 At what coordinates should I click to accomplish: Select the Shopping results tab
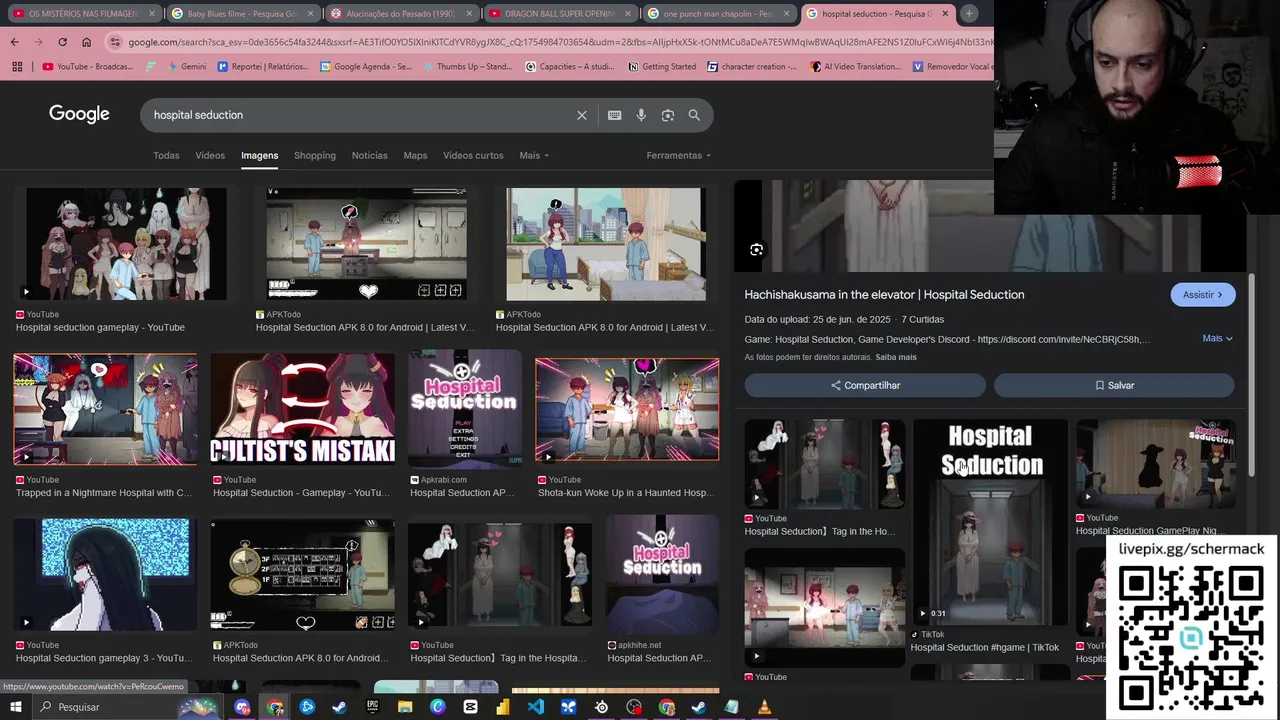click(315, 155)
